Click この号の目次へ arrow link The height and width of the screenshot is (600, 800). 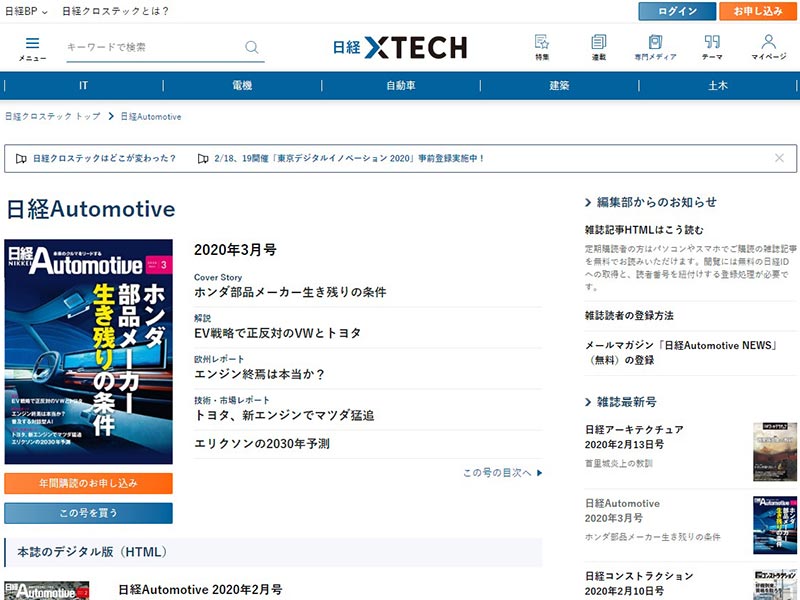pyautogui.click(x=503, y=473)
